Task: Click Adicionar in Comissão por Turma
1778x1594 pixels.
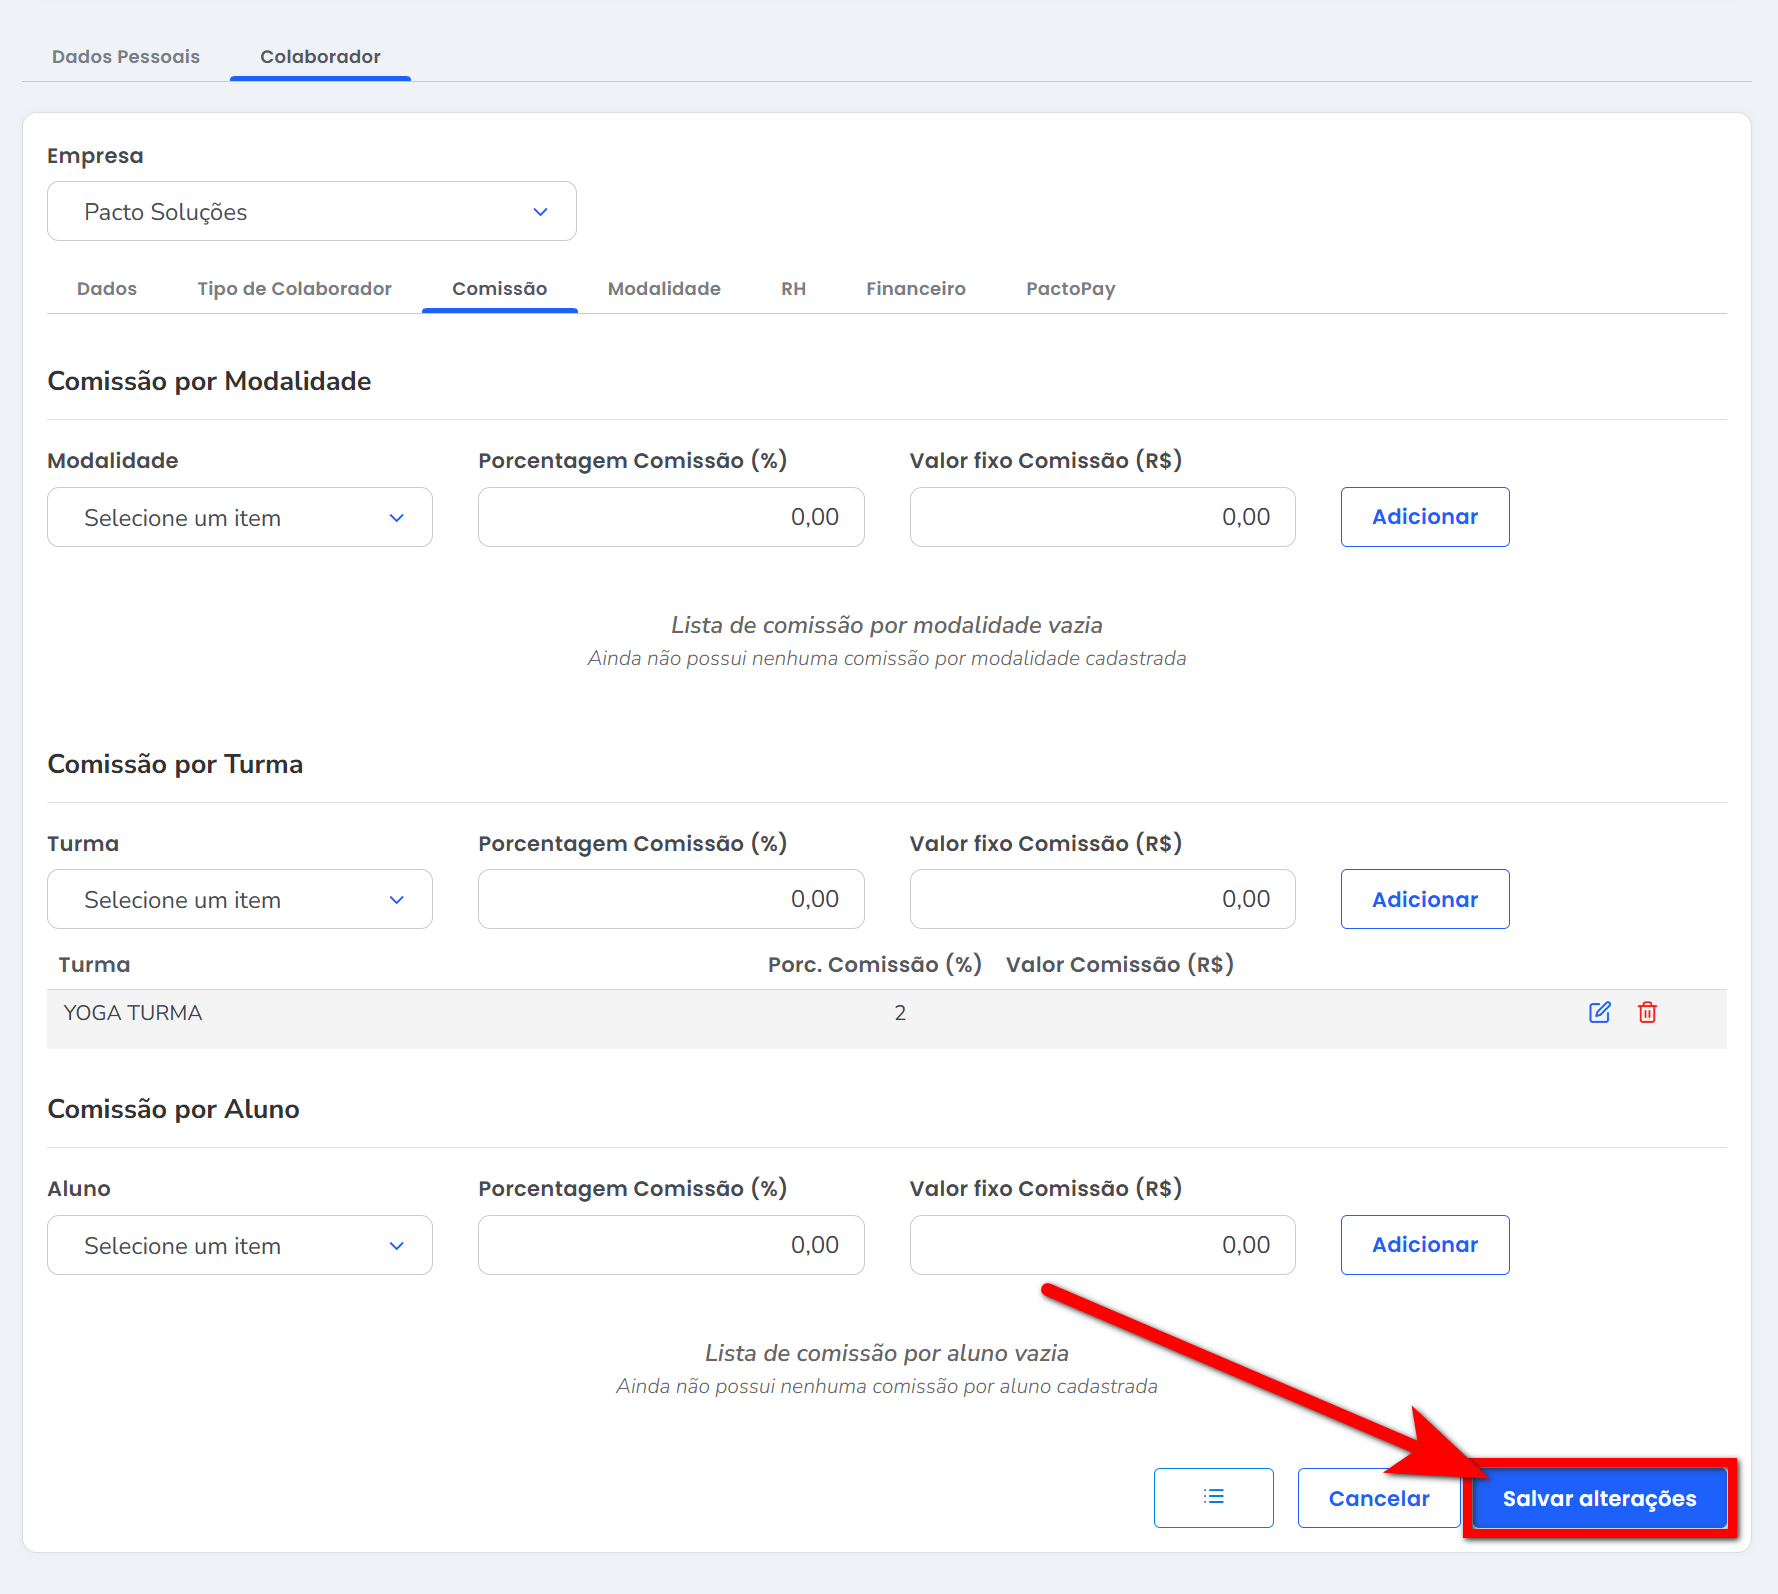Action: tap(1424, 899)
